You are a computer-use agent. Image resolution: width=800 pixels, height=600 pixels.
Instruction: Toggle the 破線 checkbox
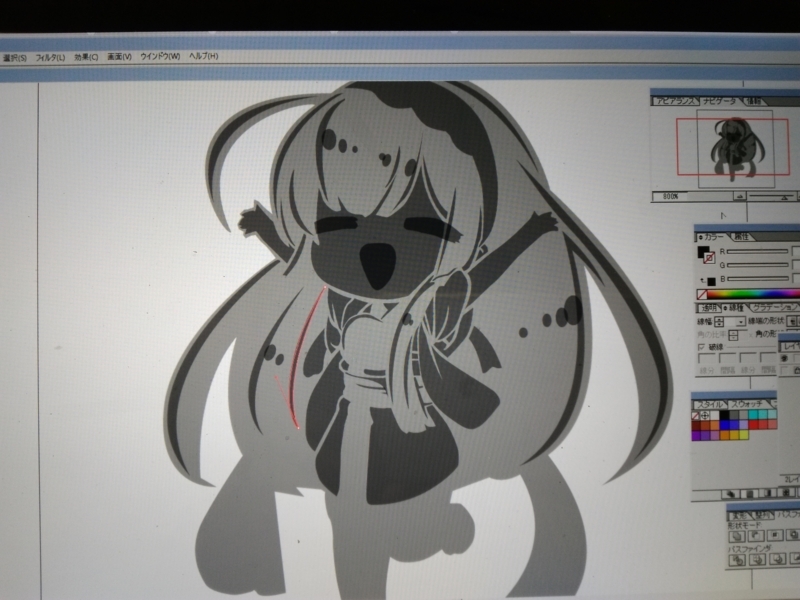(701, 347)
